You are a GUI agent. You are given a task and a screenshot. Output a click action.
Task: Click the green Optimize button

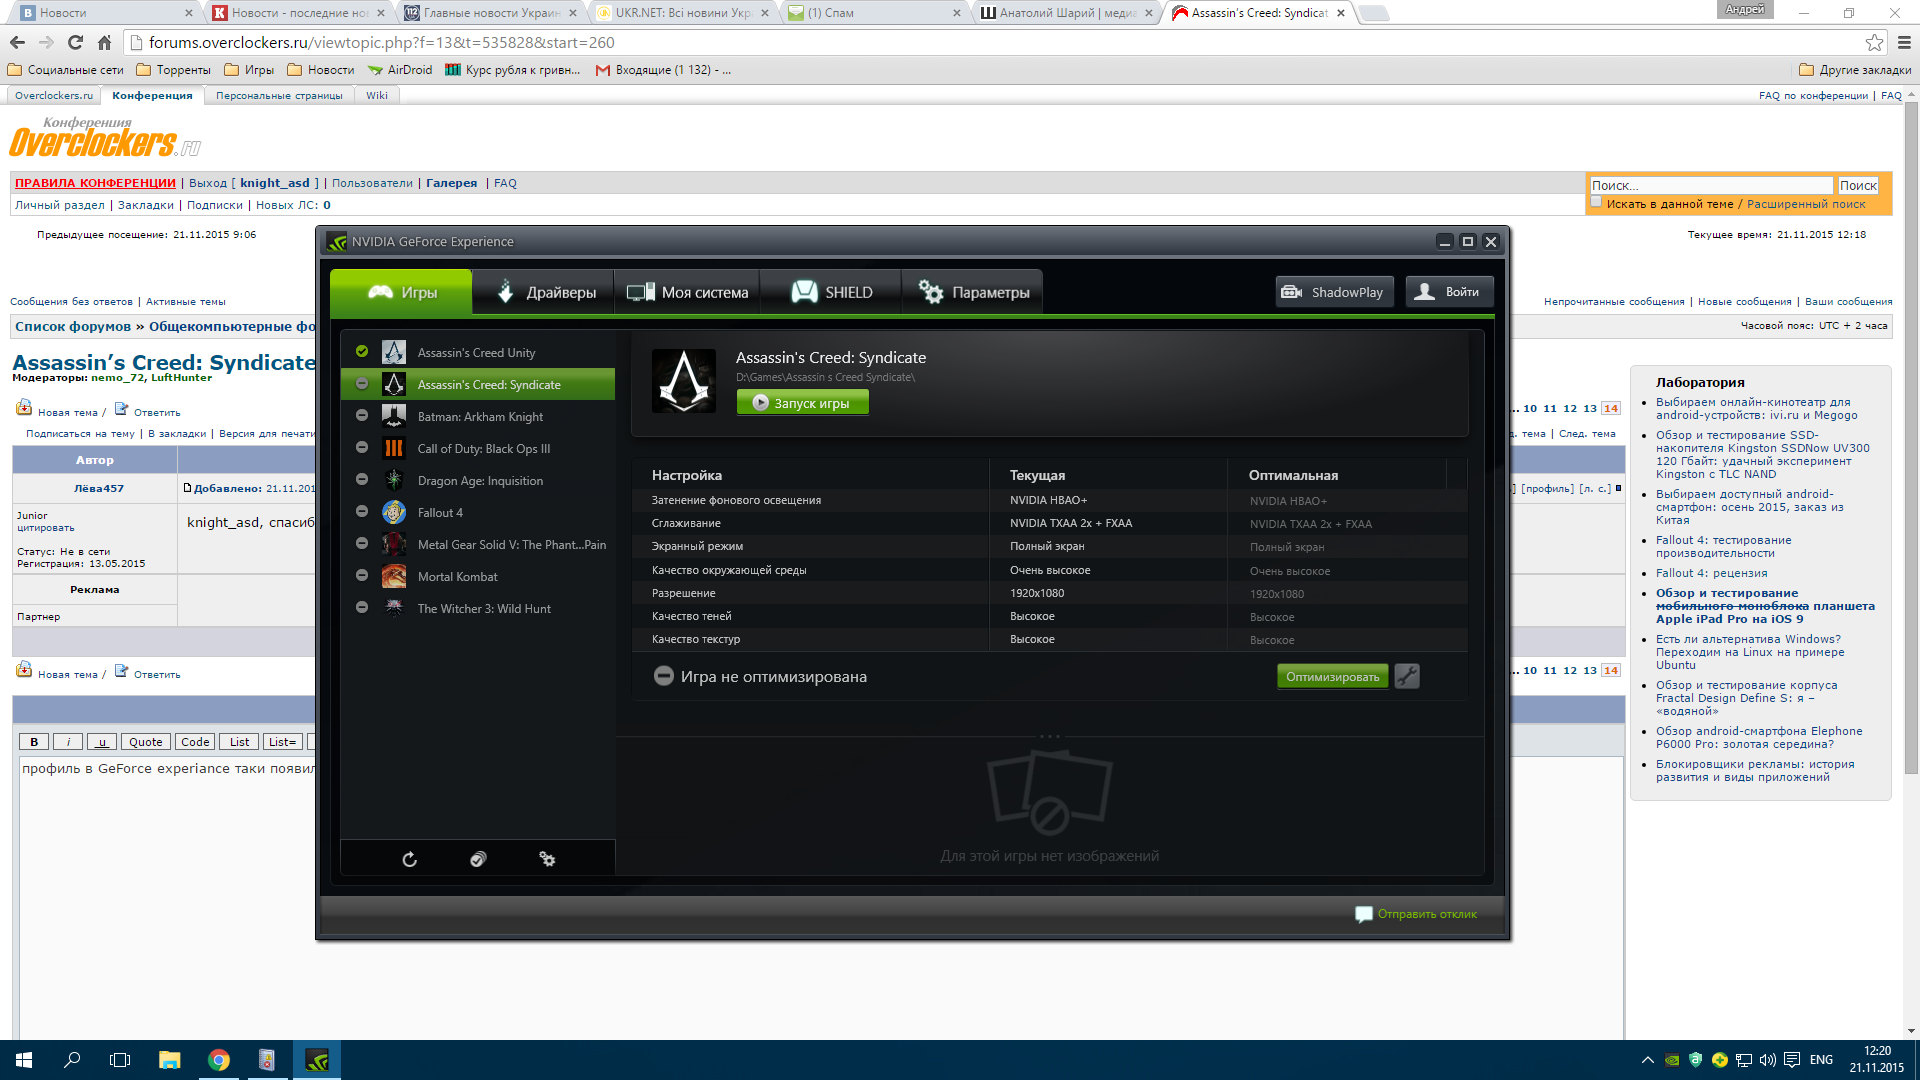[x=1332, y=677]
